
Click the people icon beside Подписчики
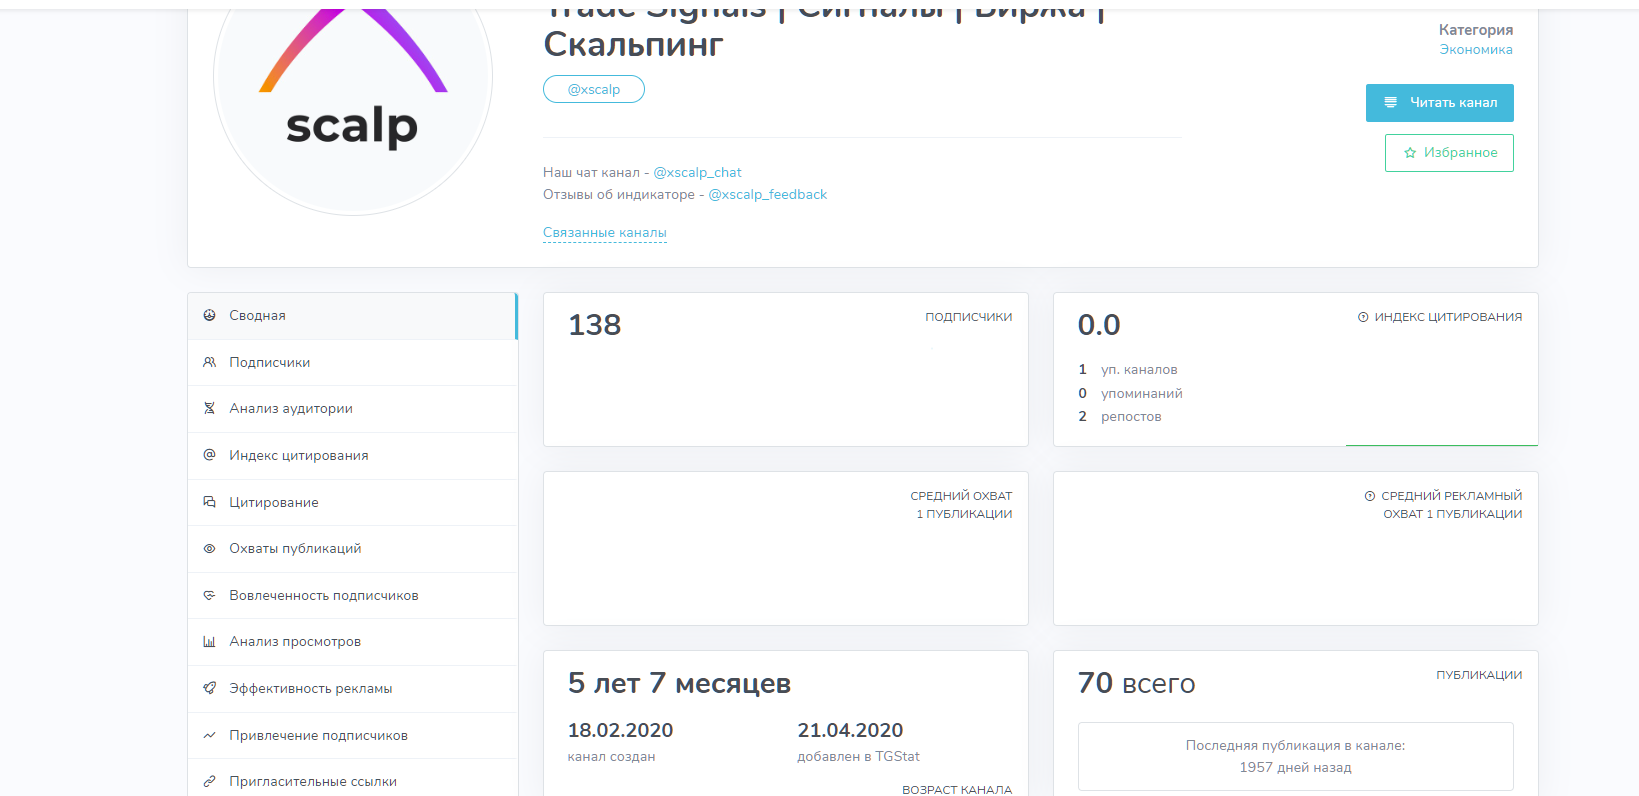(209, 362)
